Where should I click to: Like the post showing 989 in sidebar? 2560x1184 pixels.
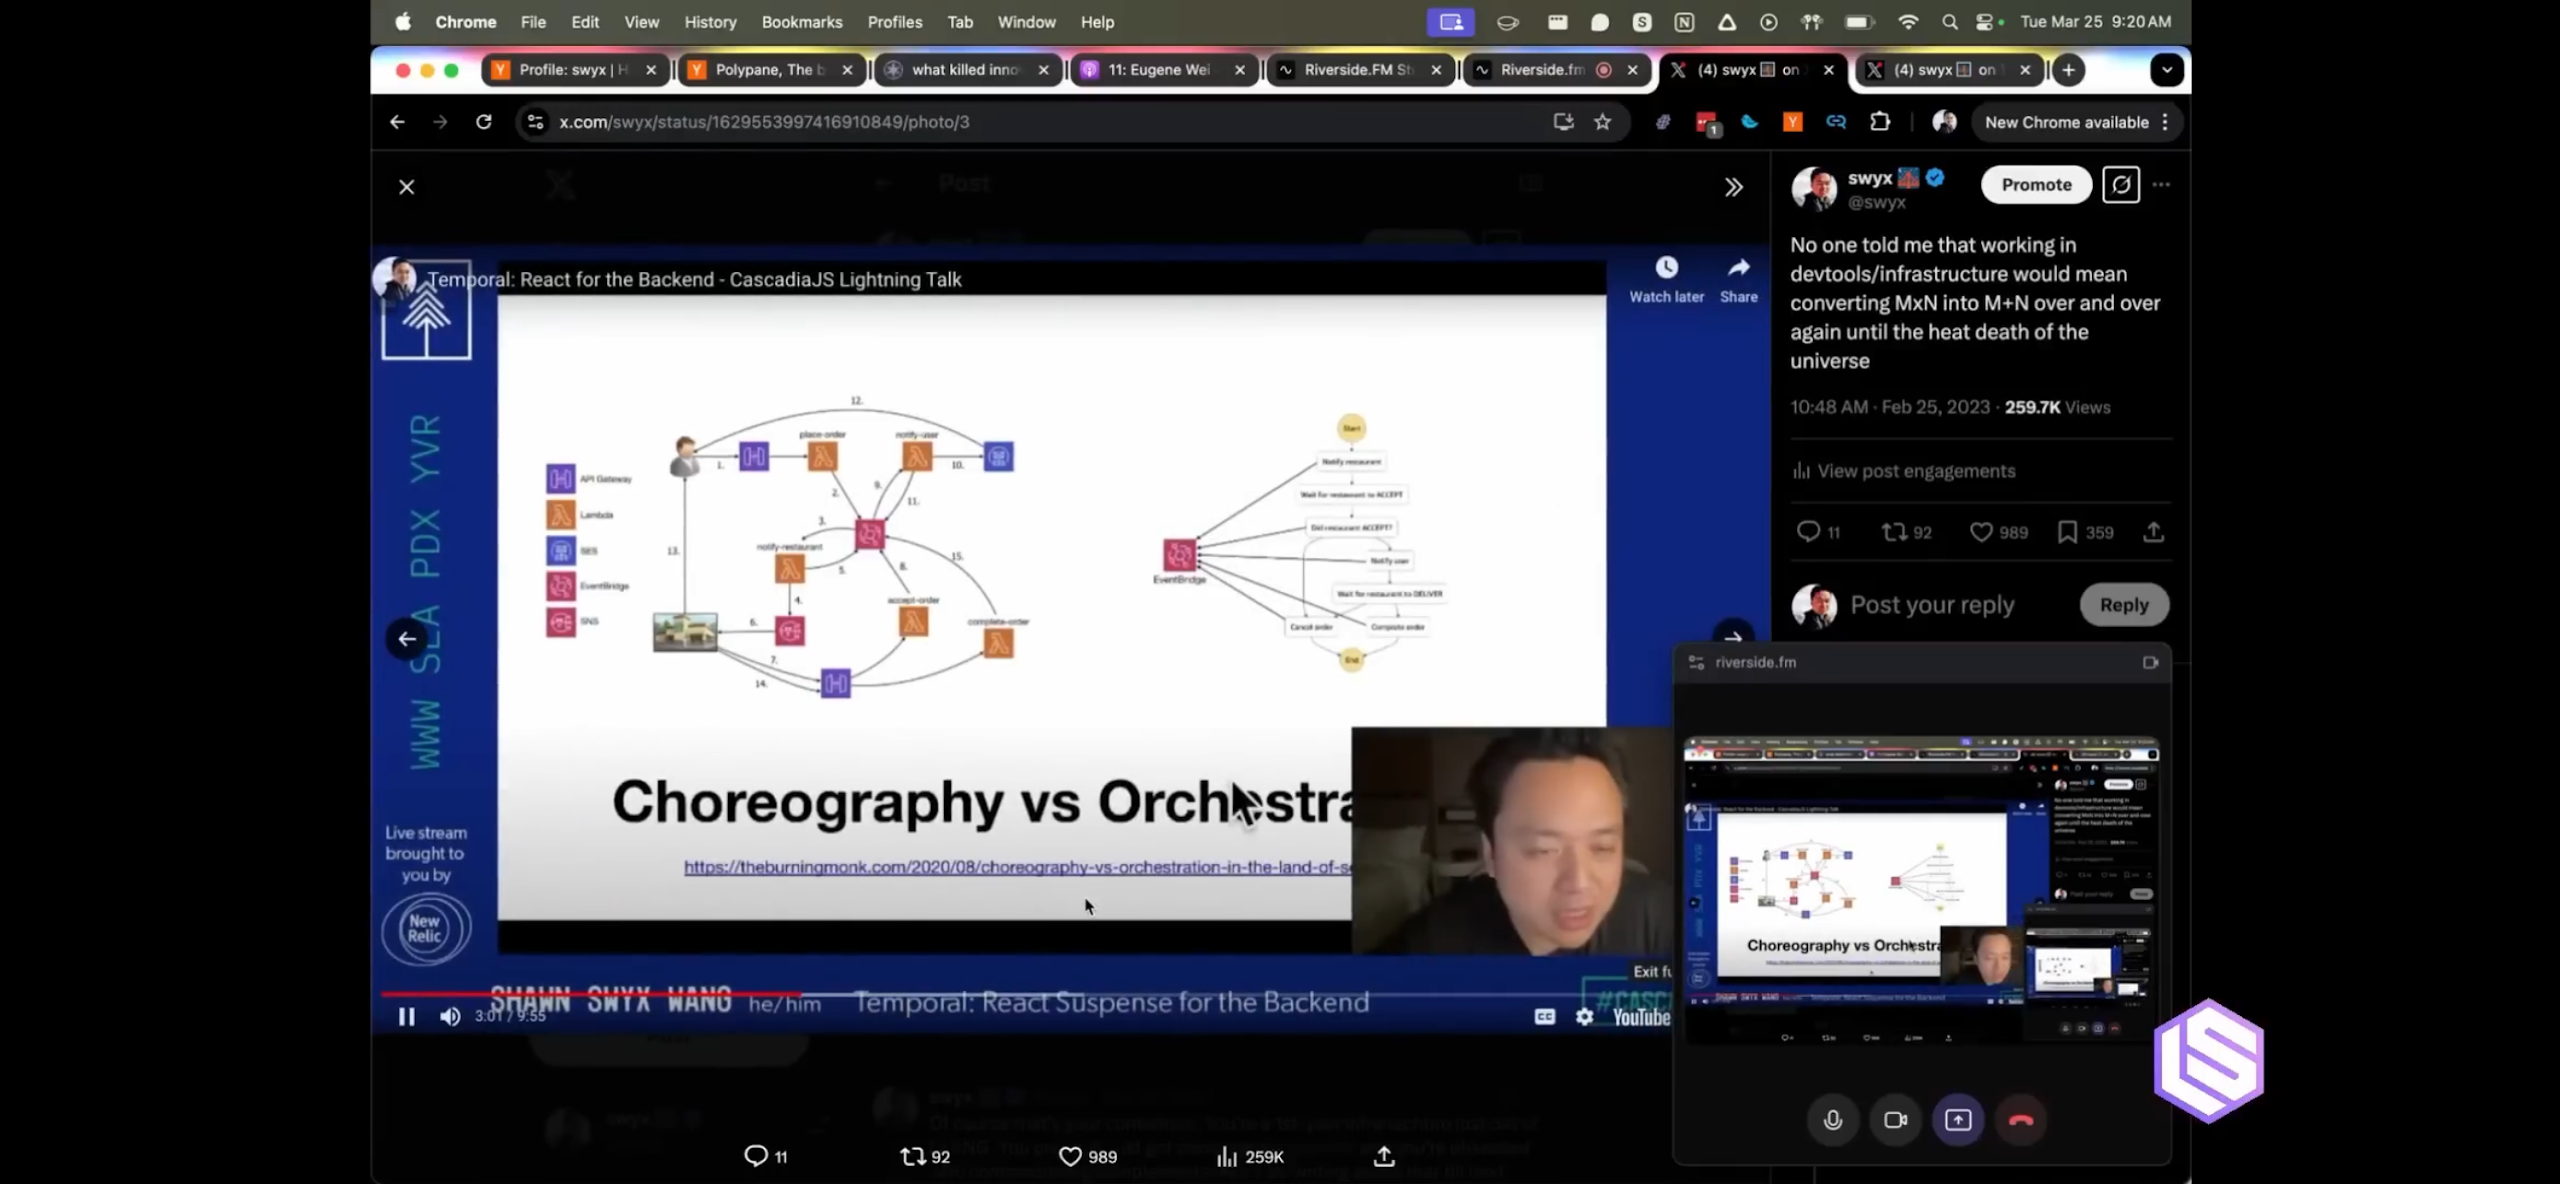click(1998, 532)
